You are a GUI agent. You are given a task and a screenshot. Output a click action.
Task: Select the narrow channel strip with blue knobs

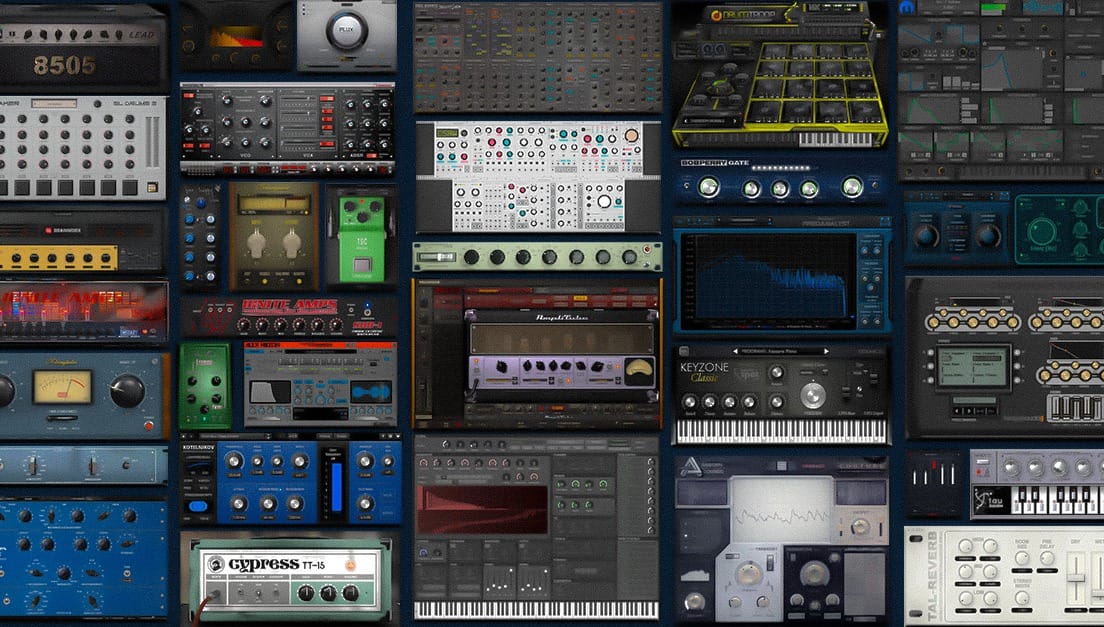point(200,236)
